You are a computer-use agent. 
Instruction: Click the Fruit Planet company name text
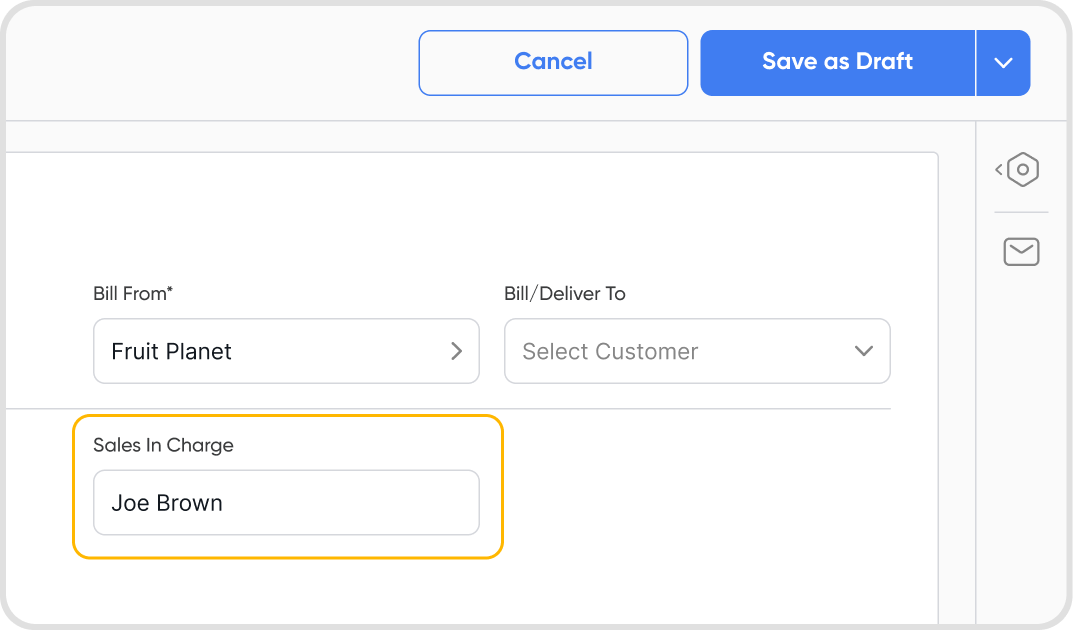(171, 352)
